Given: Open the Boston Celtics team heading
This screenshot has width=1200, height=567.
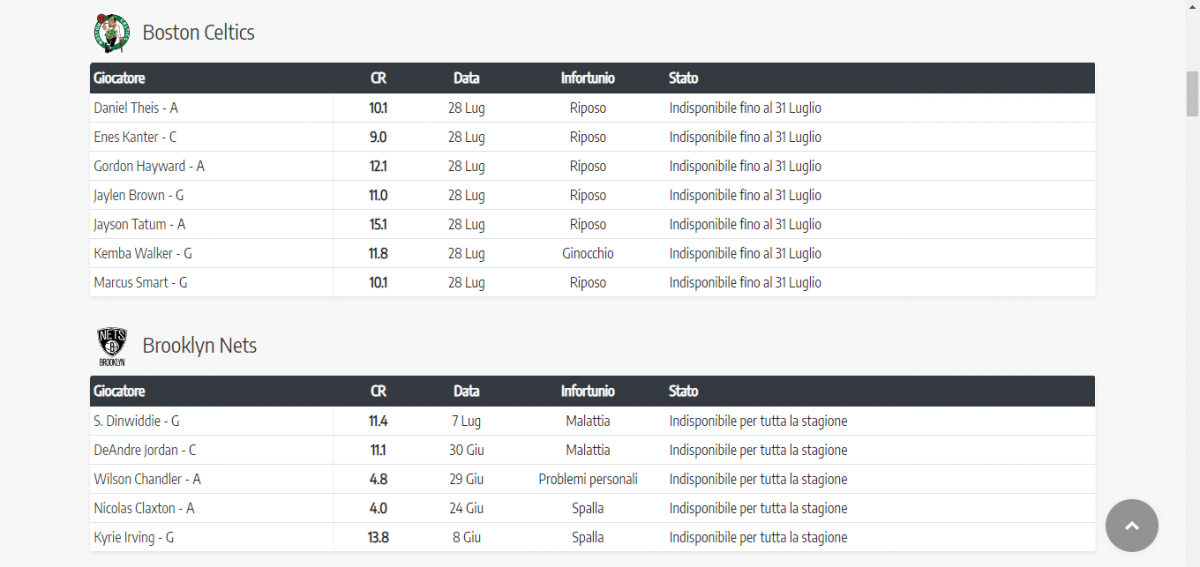Looking at the screenshot, I should pos(198,33).
